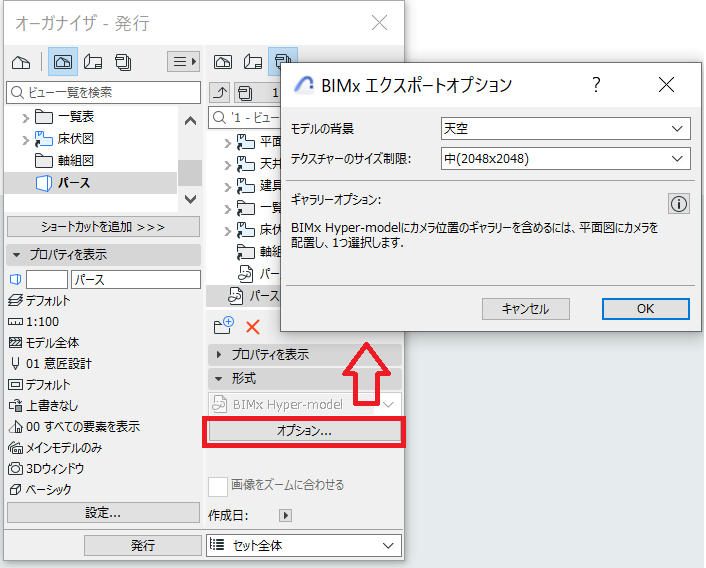Expand right pane プロパティを表示 section

click(x=219, y=355)
